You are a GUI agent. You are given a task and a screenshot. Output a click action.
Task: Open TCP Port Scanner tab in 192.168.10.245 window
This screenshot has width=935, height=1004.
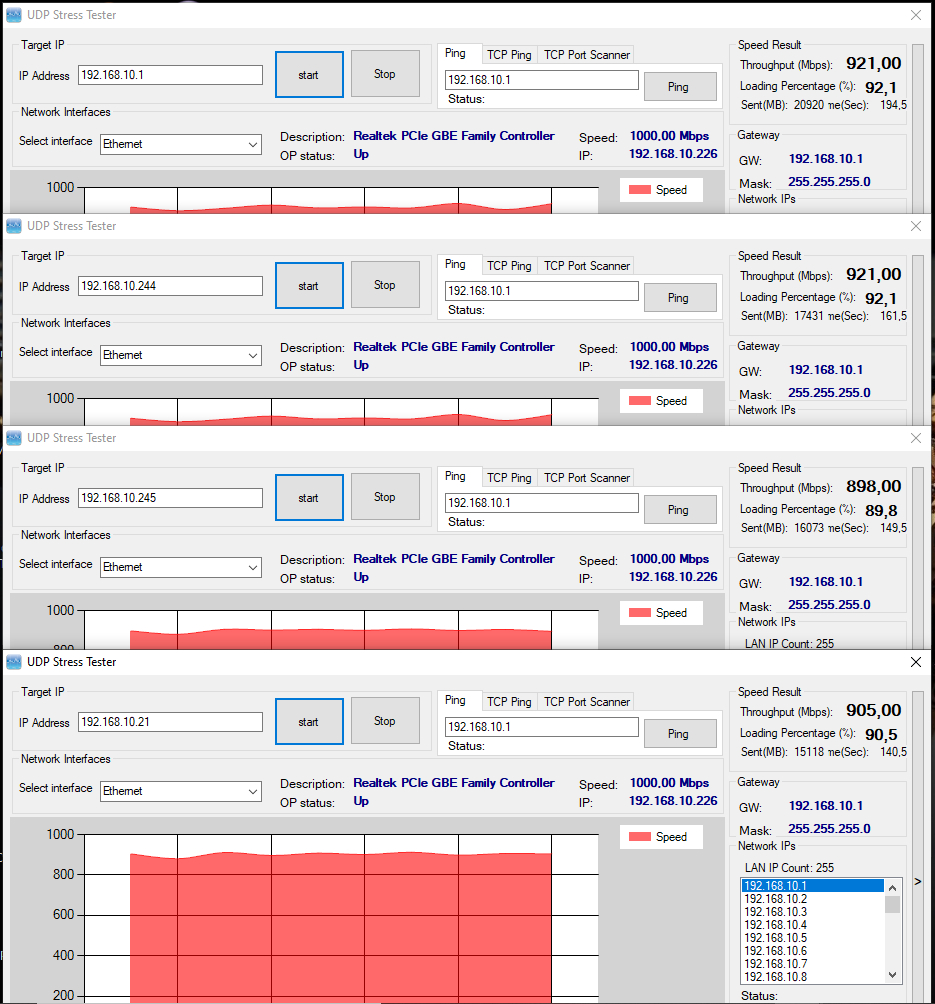[587, 478]
